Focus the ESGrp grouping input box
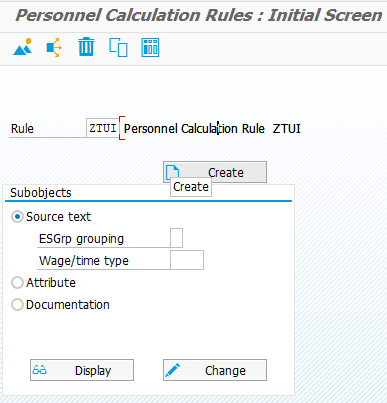Image resolution: width=387 pixels, height=403 pixels. [x=176, y=238]
